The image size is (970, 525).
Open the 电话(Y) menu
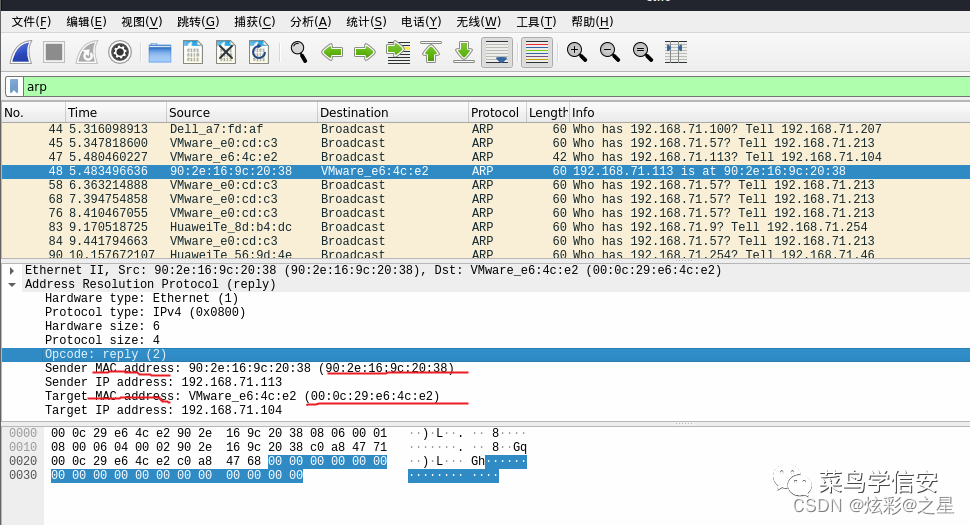[x=421, y=22]
